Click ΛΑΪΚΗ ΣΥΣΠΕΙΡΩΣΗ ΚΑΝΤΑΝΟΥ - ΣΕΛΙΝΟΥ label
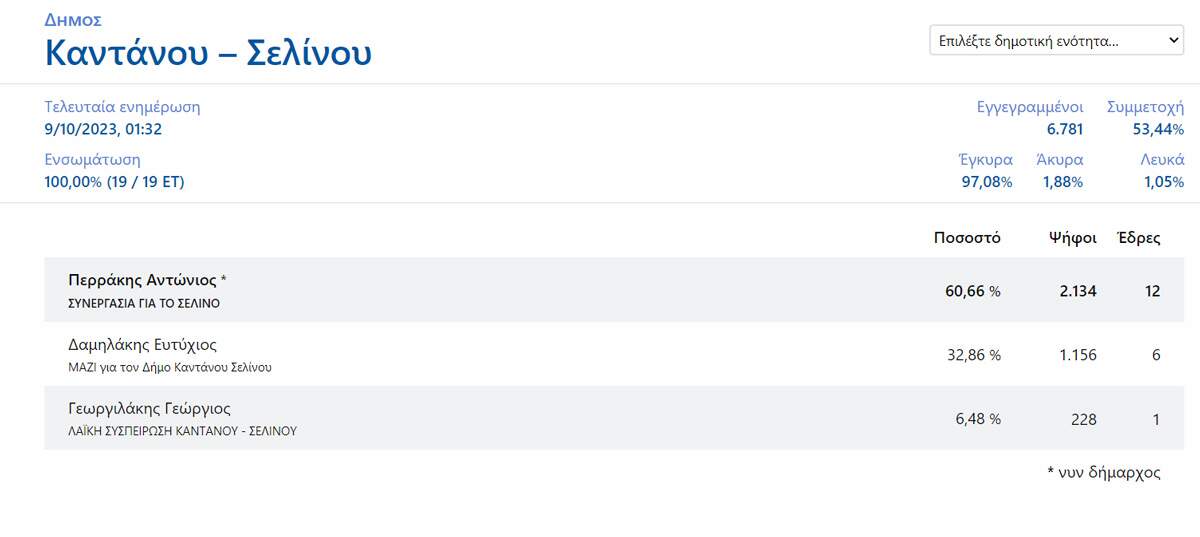This screenshot has height=537, width=1200. point(182,431)
